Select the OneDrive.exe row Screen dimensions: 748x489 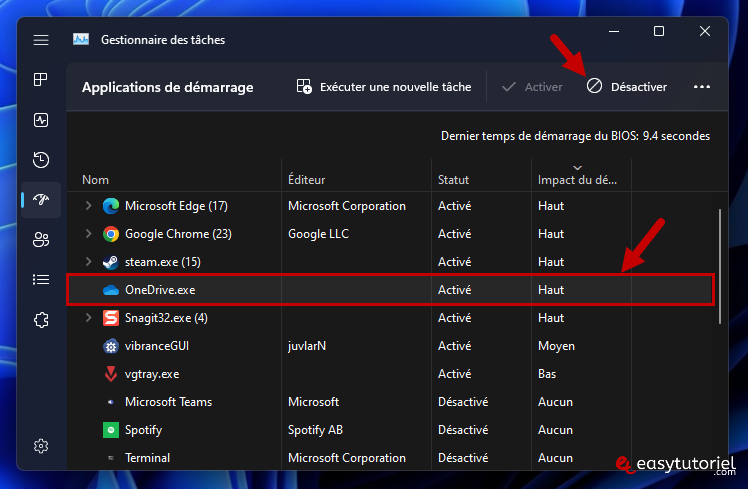(x=390, y=290)
